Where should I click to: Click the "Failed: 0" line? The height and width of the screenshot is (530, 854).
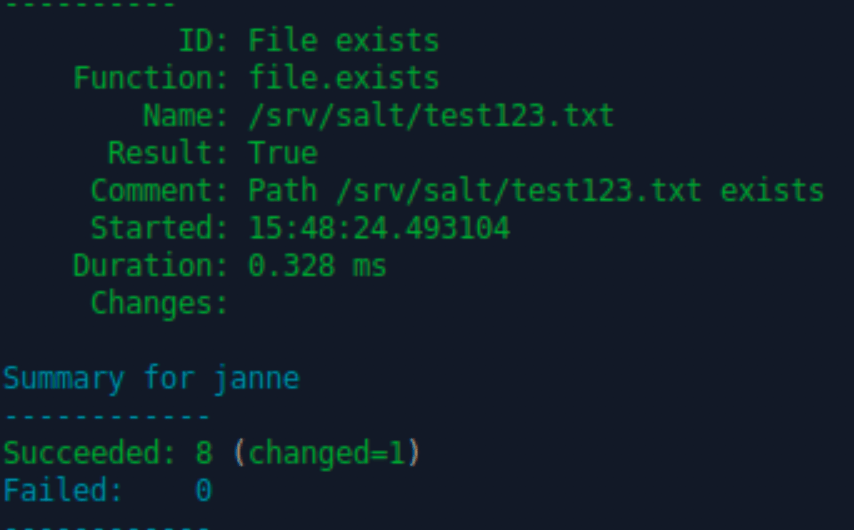pos(106,491)
